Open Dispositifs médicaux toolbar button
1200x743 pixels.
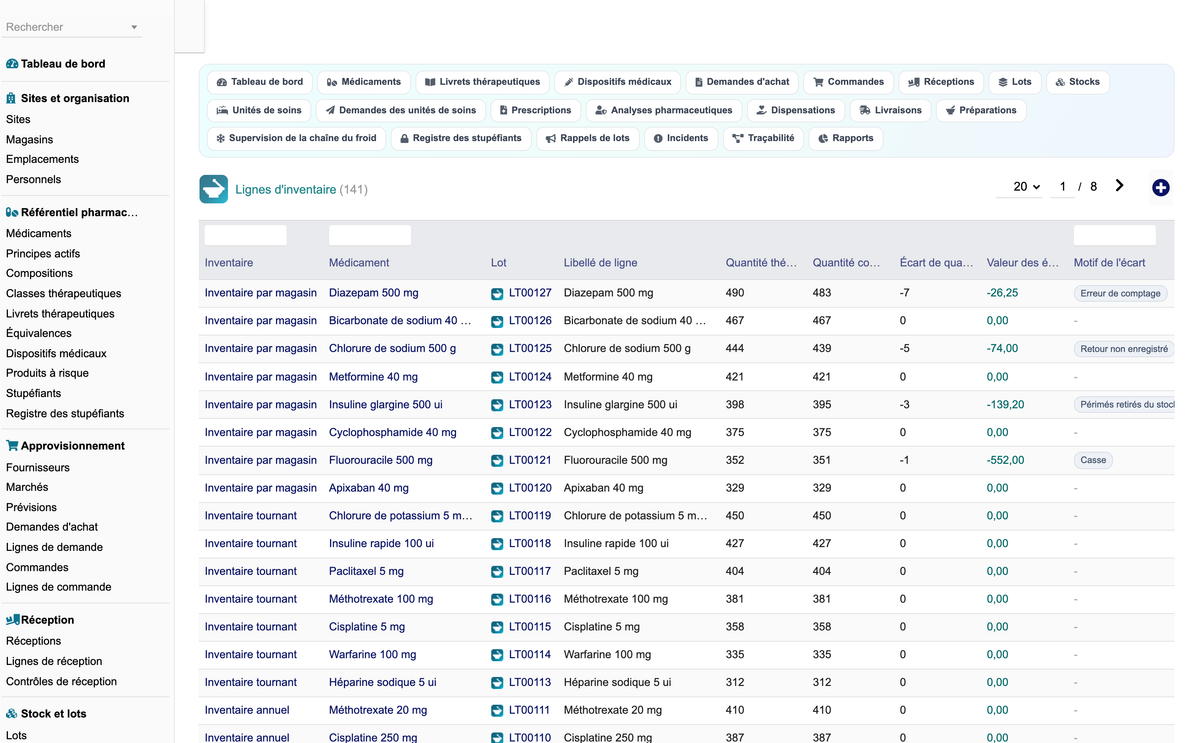click(618, 82)
